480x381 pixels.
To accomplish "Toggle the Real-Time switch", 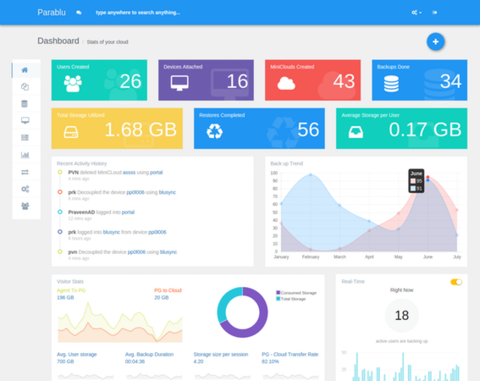I will click(456, 282).
